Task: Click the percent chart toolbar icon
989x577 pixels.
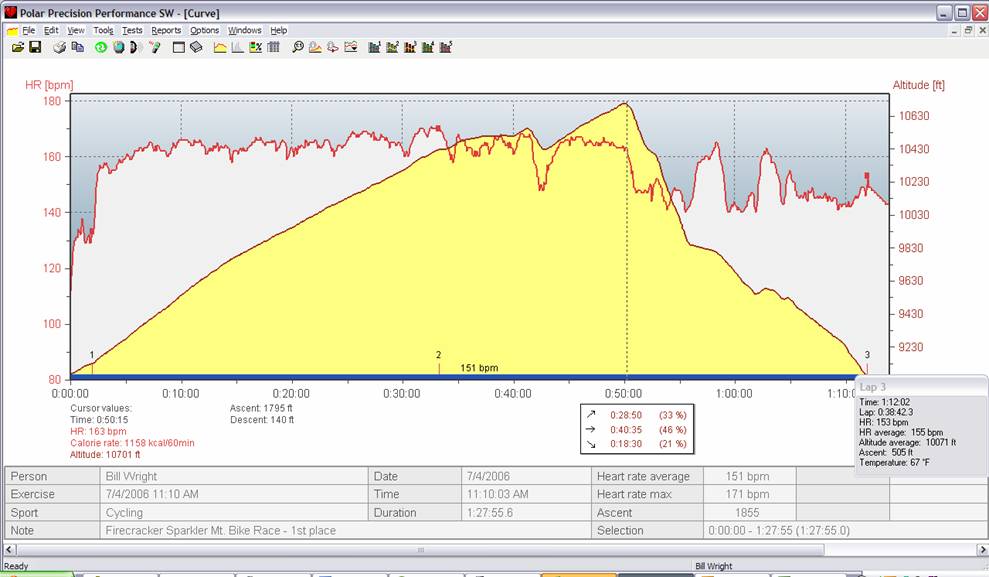Action: click(x=255, y=47)
